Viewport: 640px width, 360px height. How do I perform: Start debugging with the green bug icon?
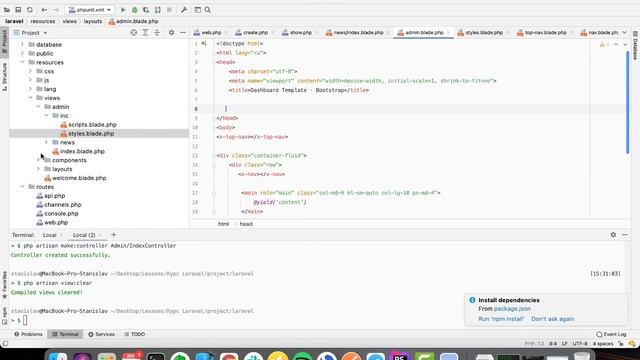point(134,10)
